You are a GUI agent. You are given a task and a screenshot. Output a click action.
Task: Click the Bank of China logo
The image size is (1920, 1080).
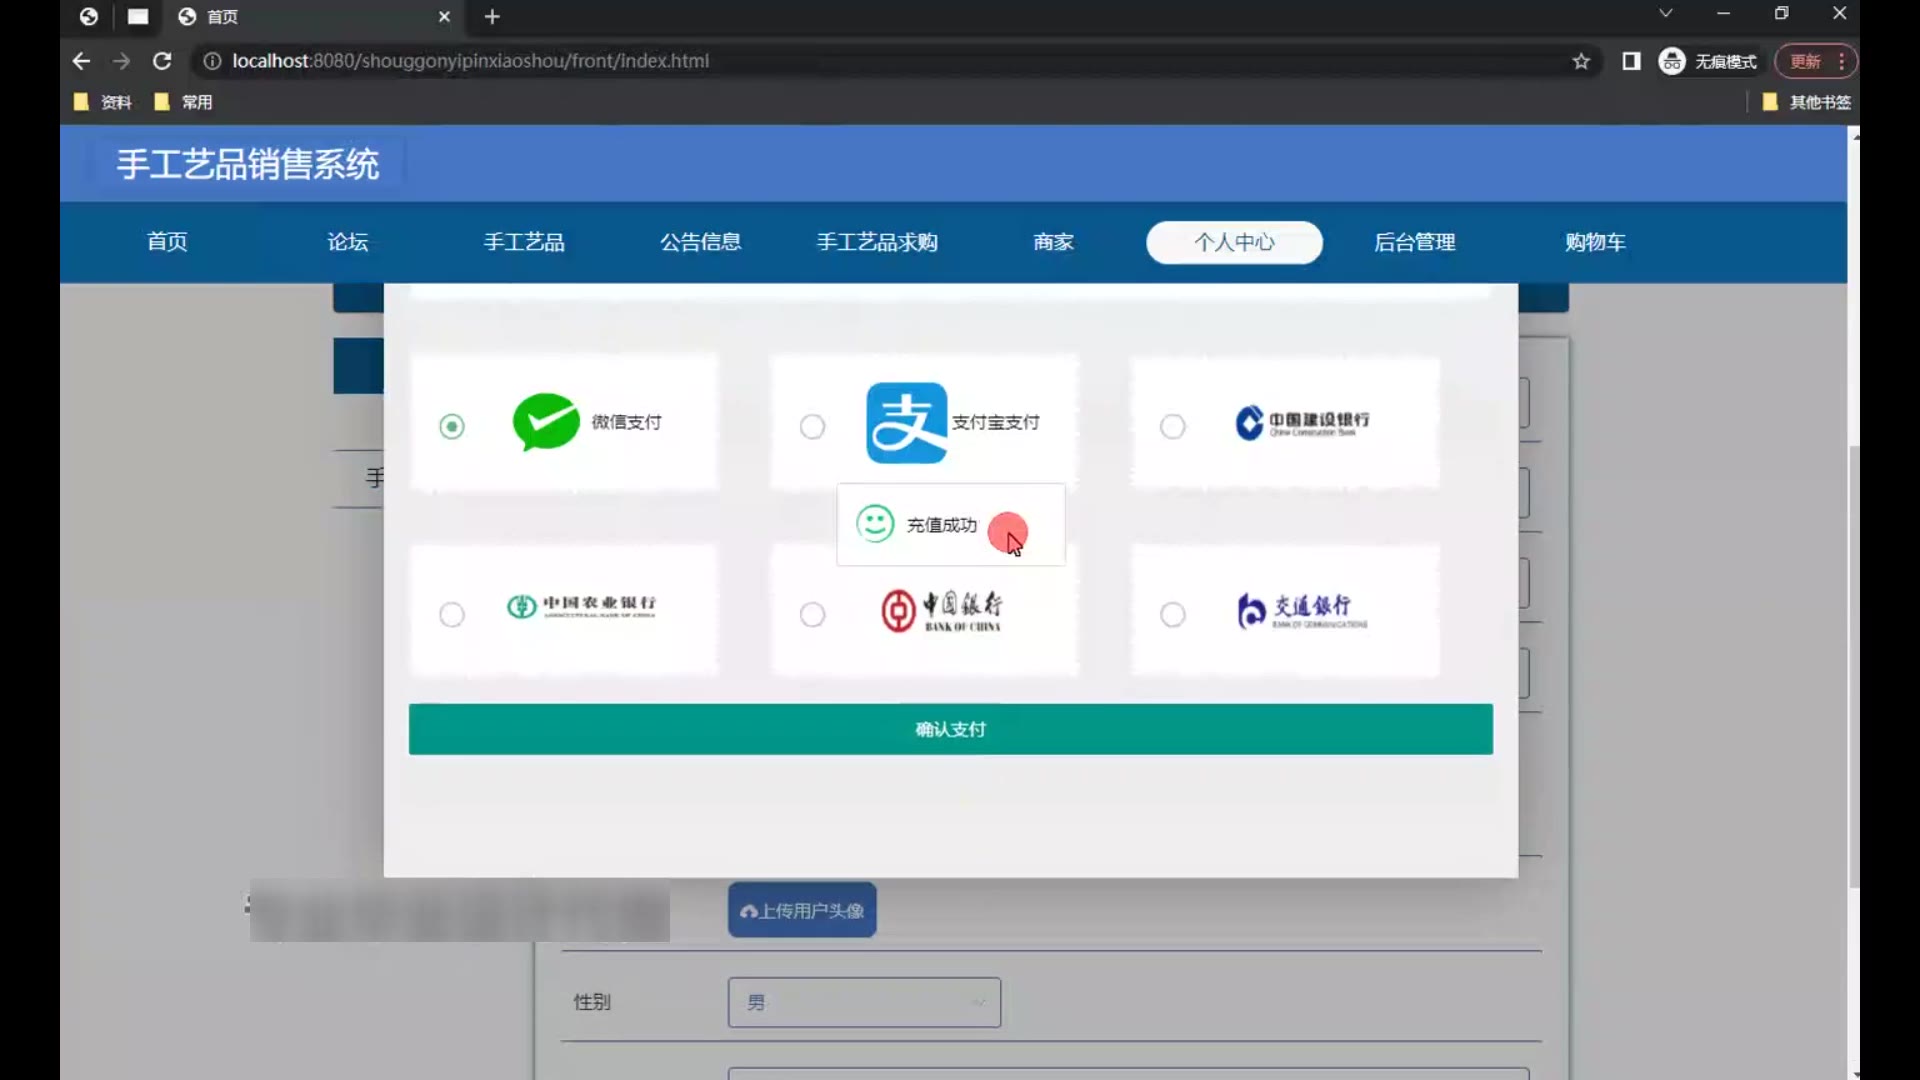coord(941,610)
